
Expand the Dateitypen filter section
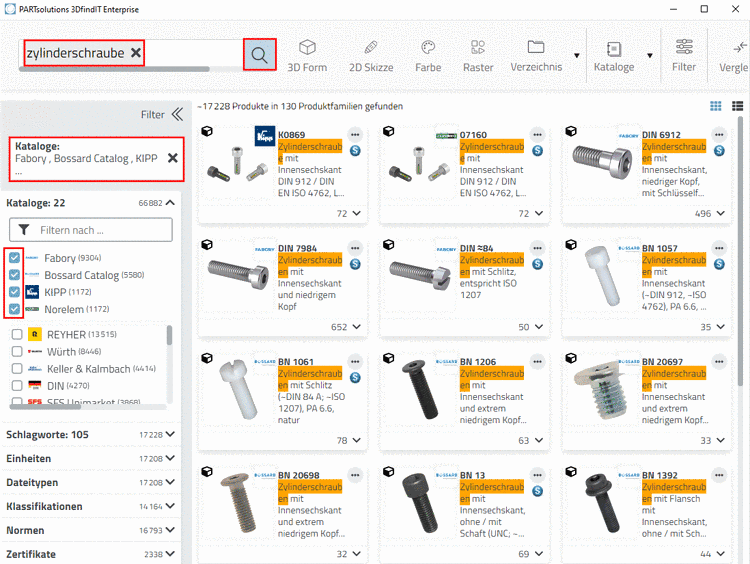pyautogui.click(x=170, y=482)
